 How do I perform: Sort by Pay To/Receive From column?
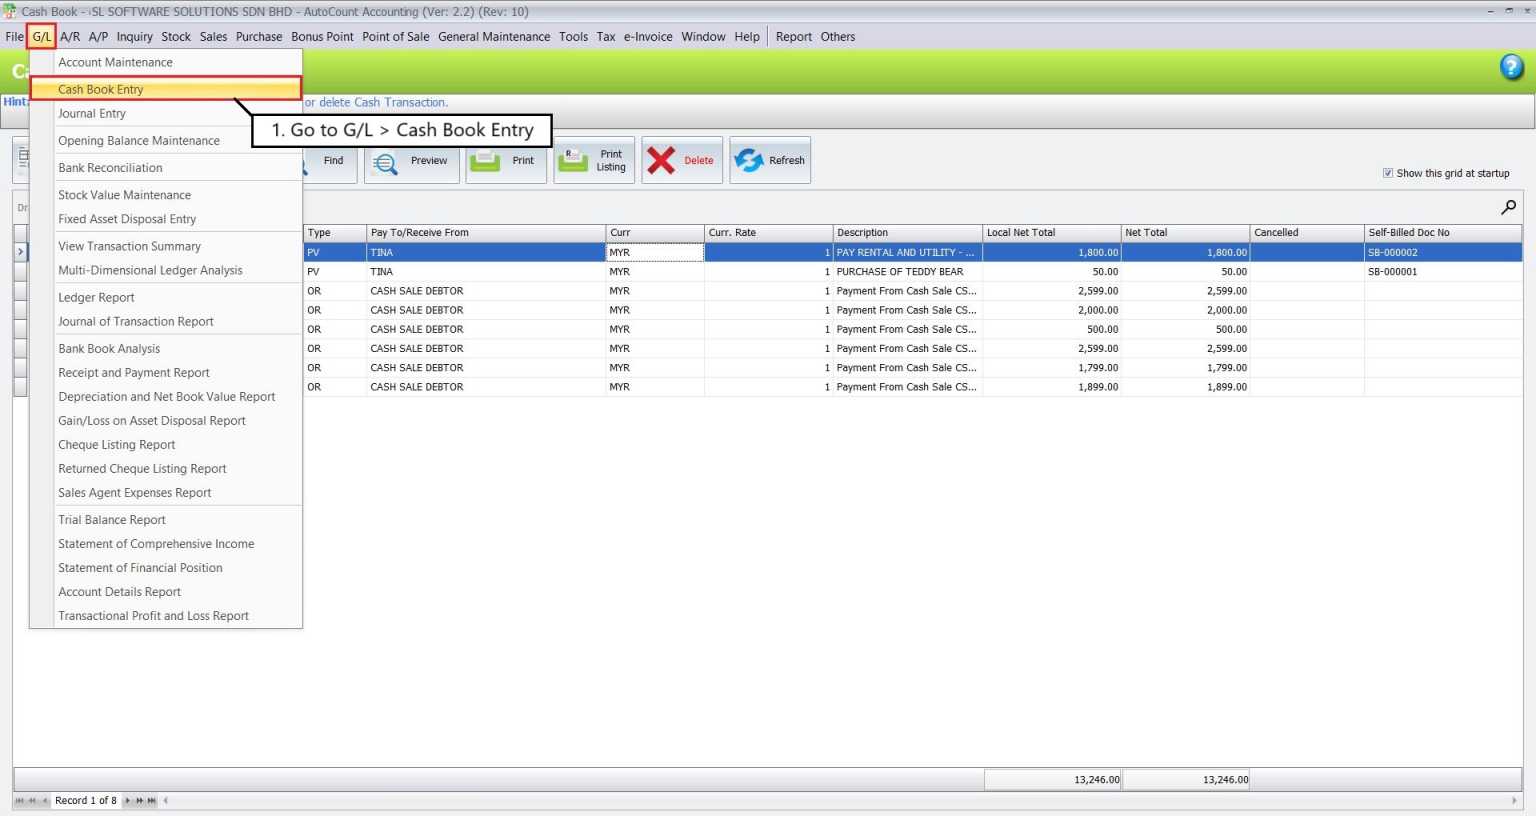486,233
